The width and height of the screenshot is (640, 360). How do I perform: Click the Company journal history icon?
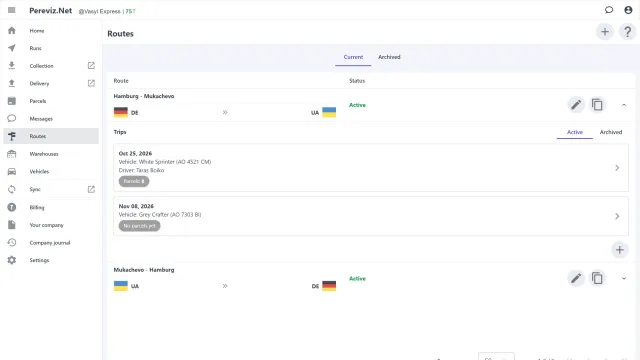click(12, 242)
